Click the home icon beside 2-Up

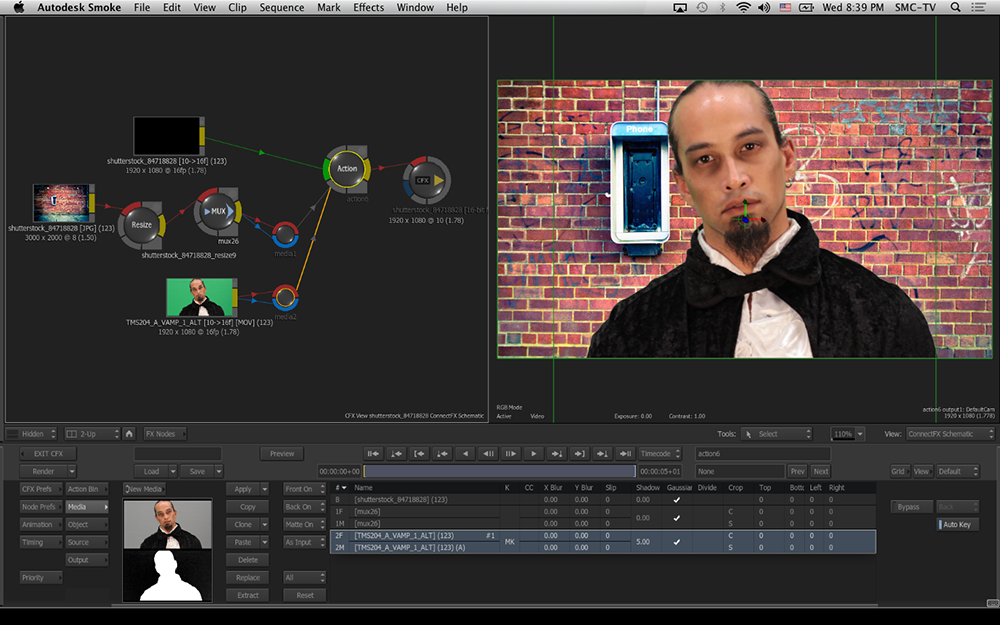click(129, 434)
